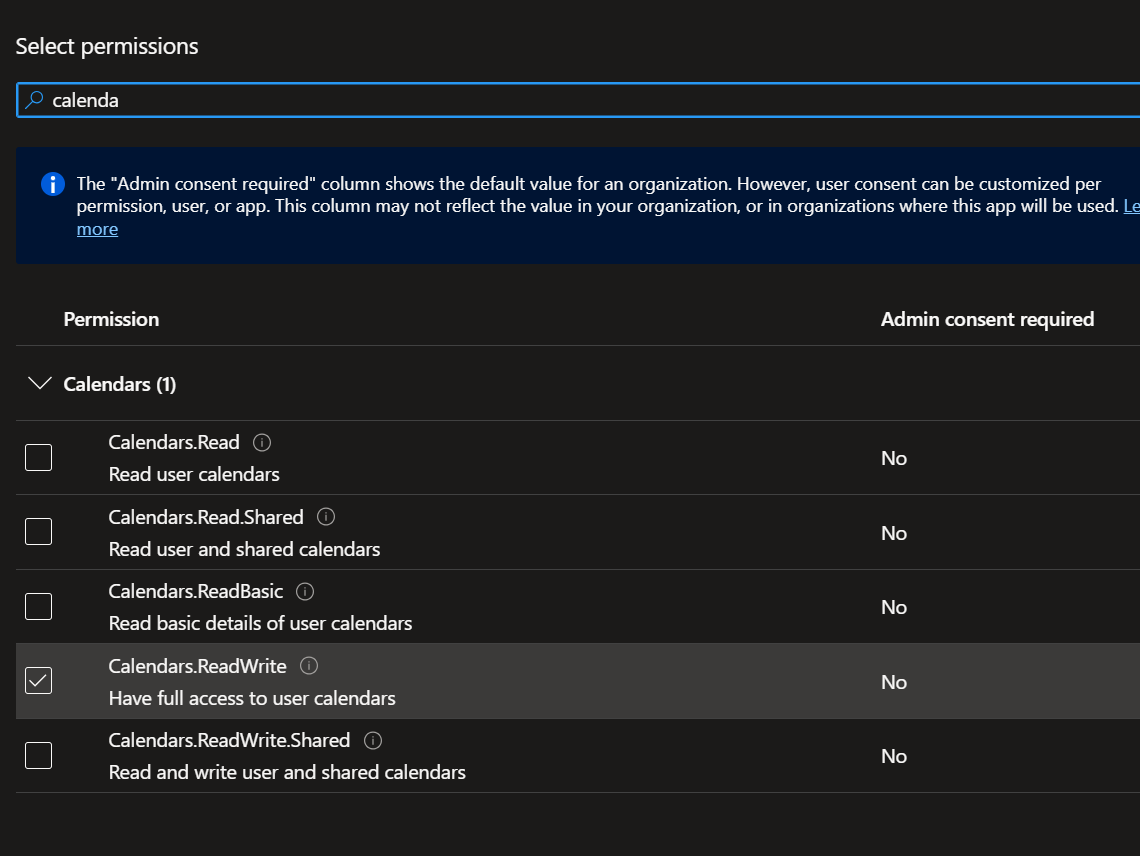Click the Calendars.ReadWrite.Shared permission name
This screenshot has width=1140, height=856.
[229, 740]
